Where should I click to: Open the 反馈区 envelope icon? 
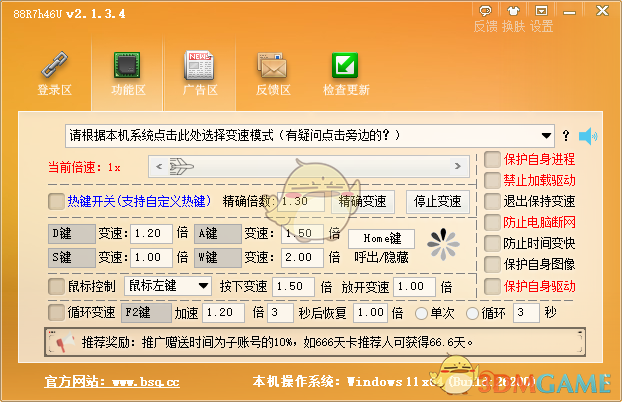(272, 65)
